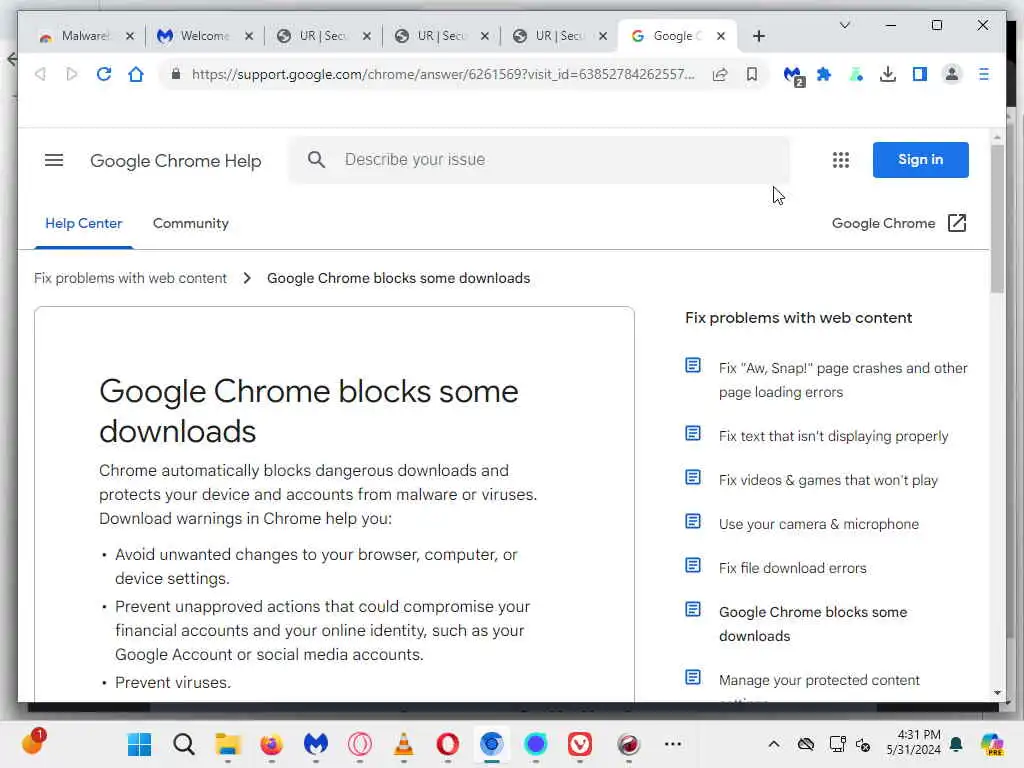Open Windows Start menu in taskbar

click(139, 744)
